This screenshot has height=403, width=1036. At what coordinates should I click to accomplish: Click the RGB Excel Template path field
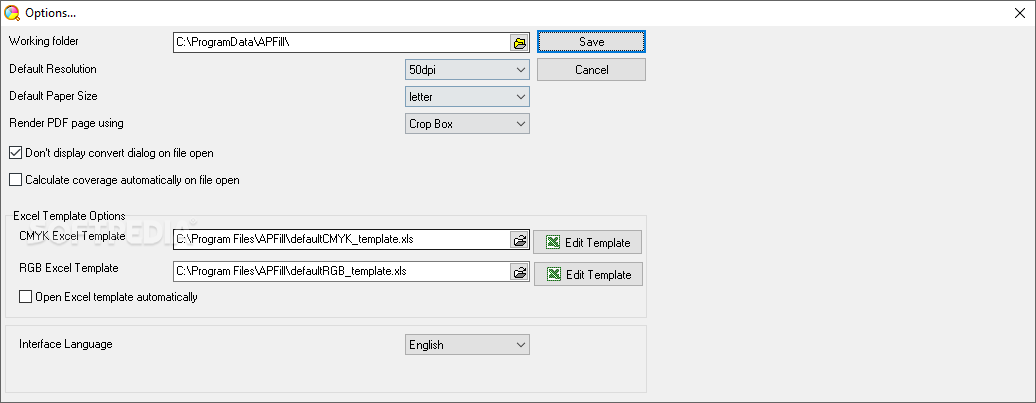[342, 272]
